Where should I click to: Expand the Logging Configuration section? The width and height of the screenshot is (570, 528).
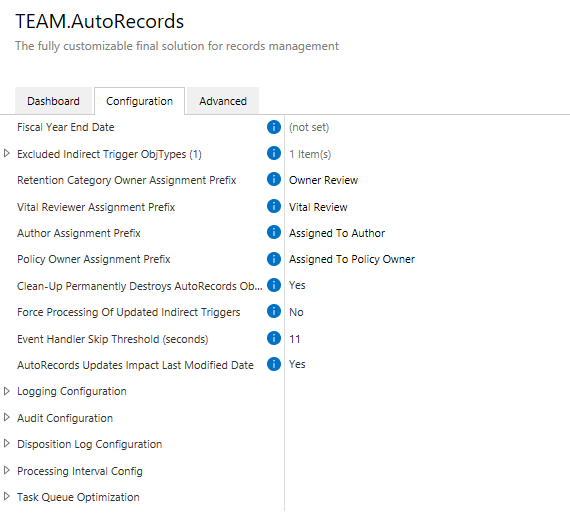(x=7, y=391)
